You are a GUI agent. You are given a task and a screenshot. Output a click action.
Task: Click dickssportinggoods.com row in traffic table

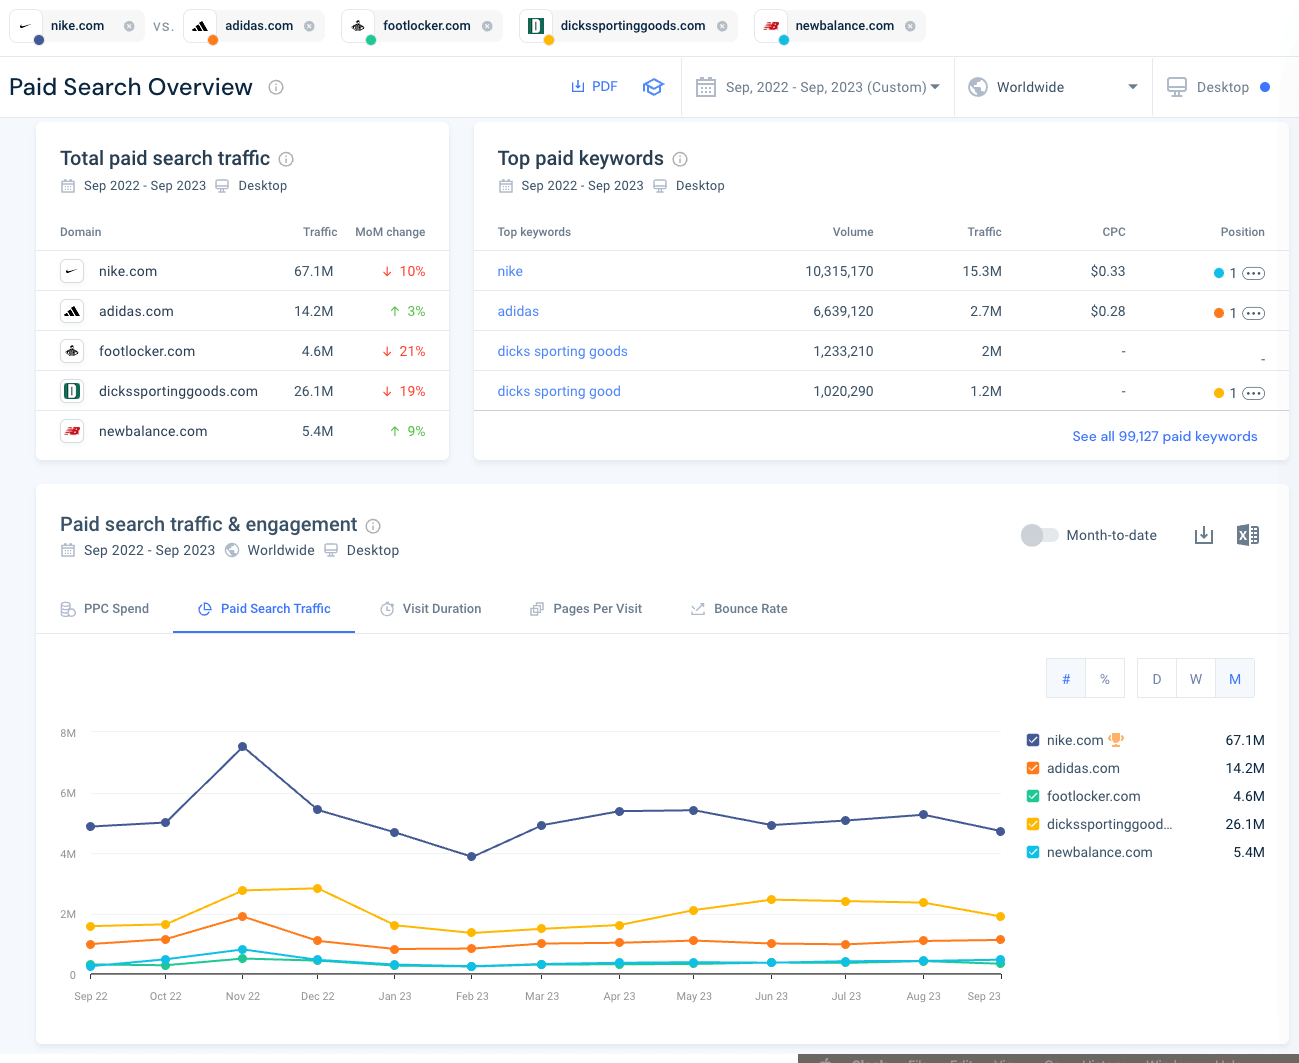coord(242,391)
